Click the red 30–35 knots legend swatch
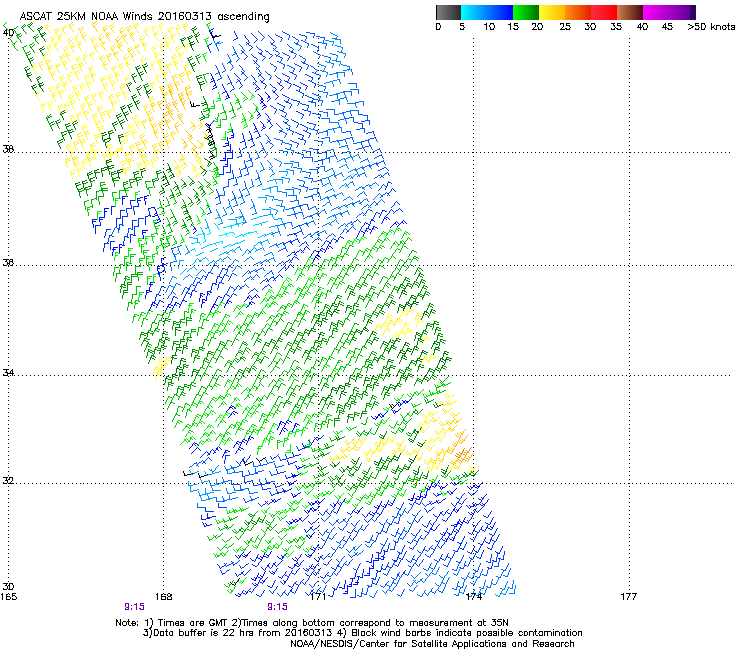This screenshot has width=740, height=650. pyautogui.click(x=604, y=12)
